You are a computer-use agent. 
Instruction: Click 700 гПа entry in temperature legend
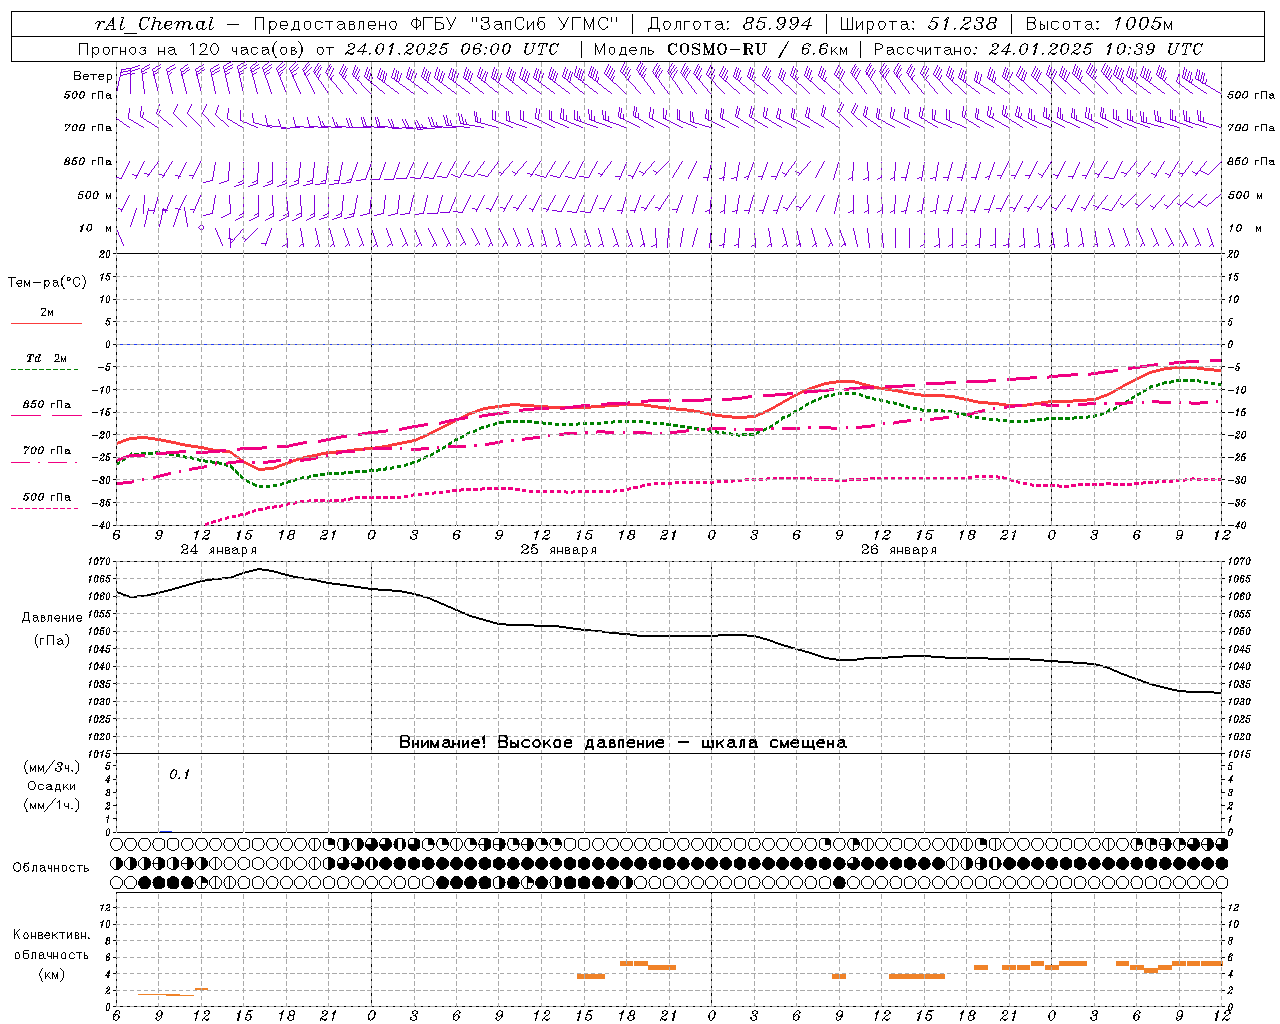click(47, 451)
